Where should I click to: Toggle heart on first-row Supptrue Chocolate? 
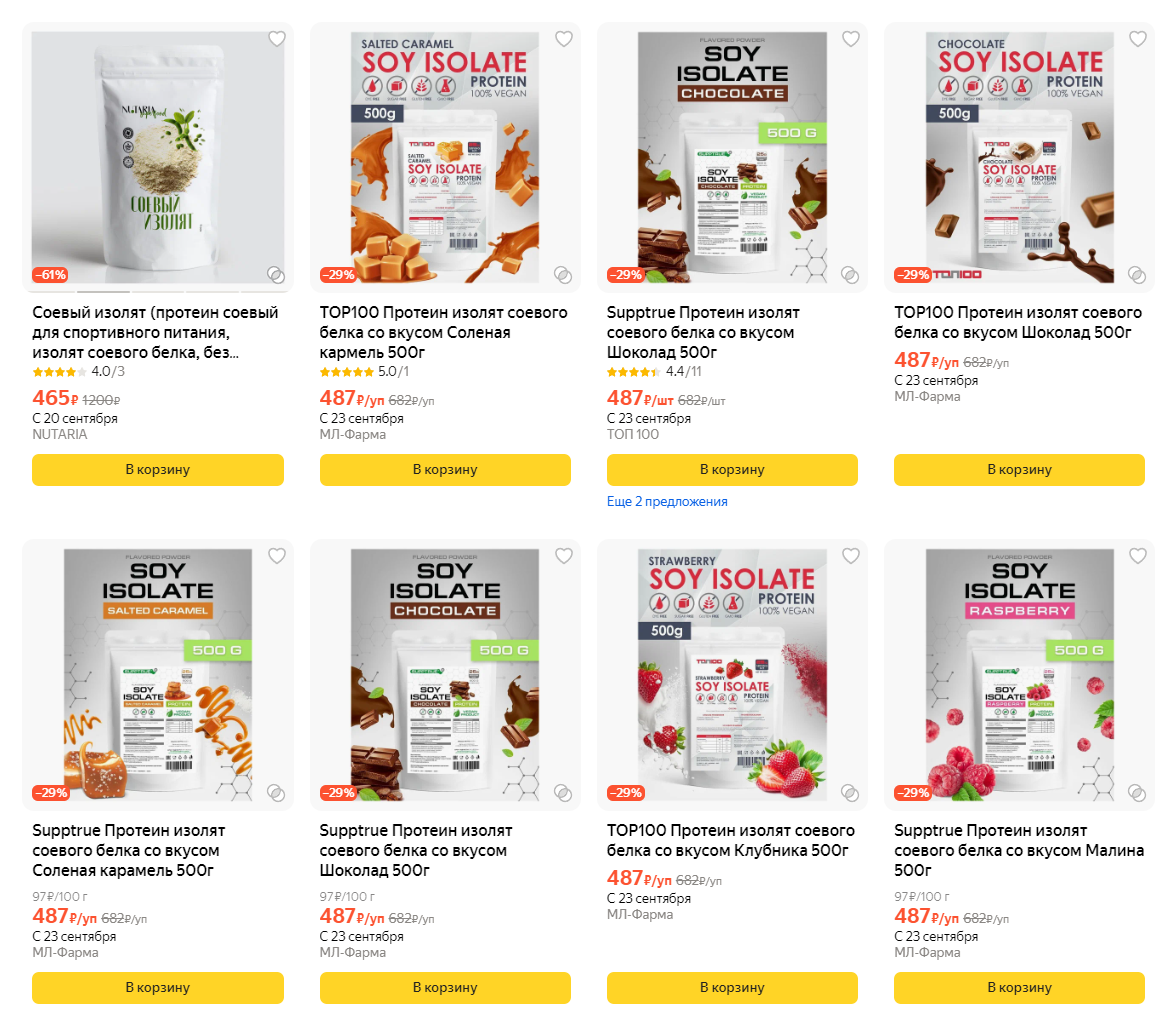(x=851, y=39)
